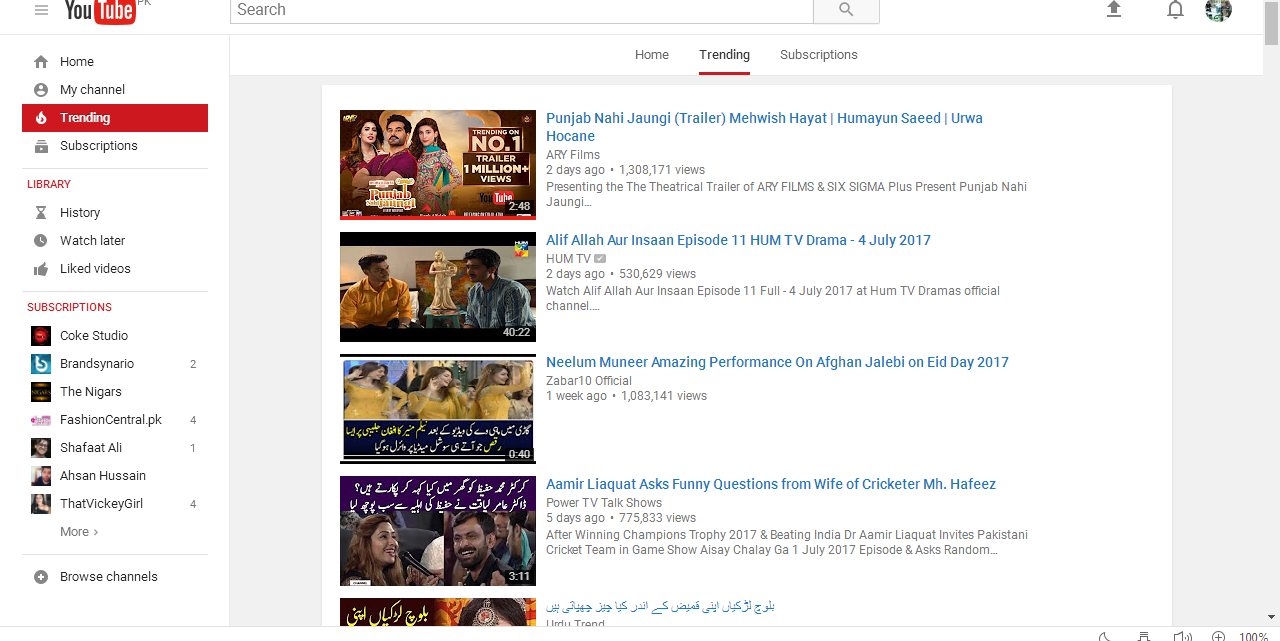Click the search magnifier button
1280x641 pixels.
point(846,10)
